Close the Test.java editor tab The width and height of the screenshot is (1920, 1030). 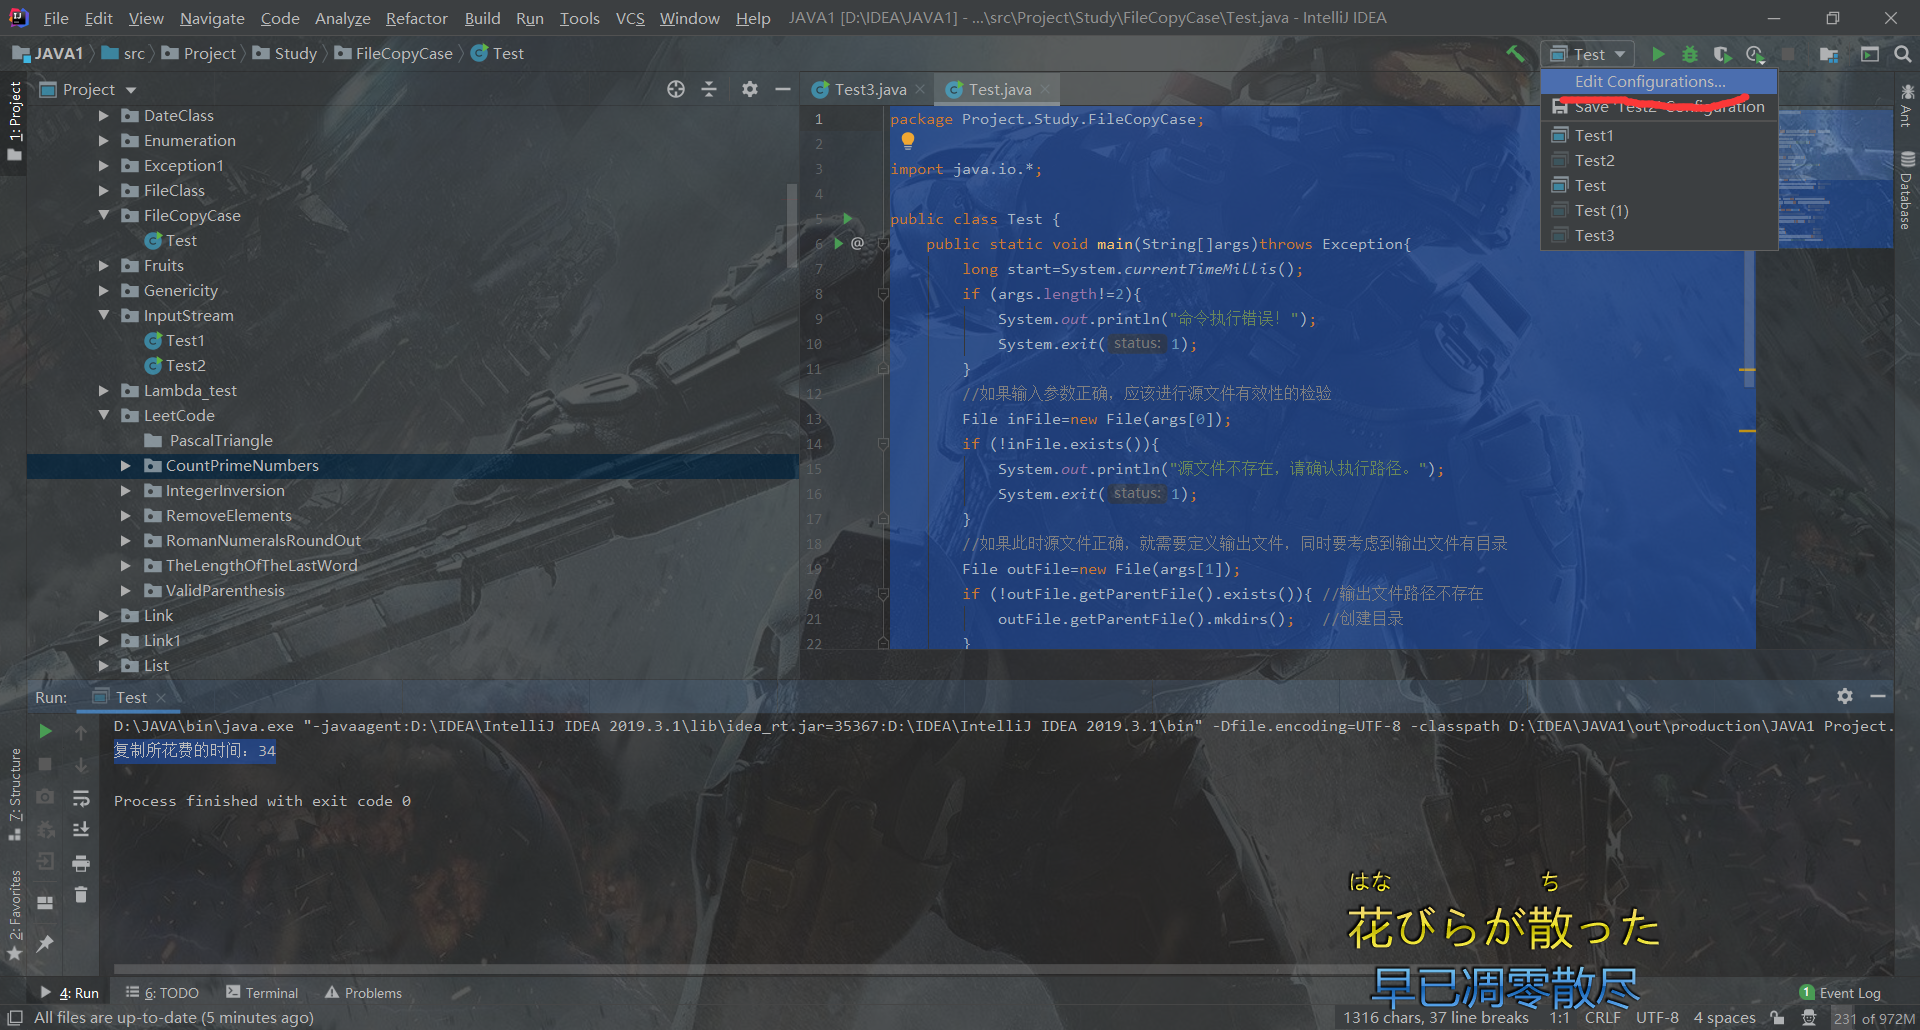[1045, 89]
